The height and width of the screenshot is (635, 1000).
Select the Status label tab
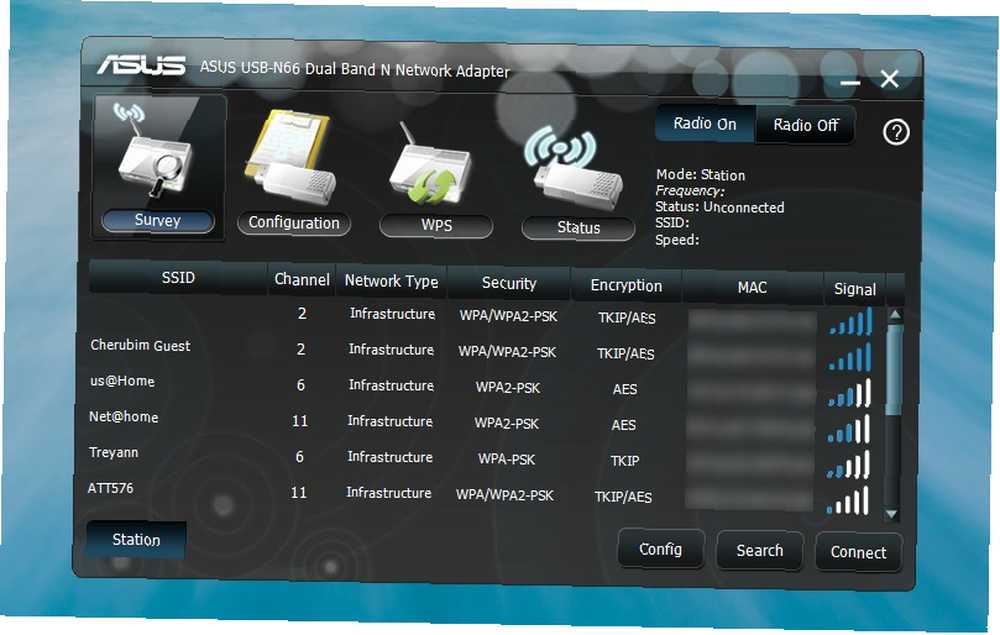(x=578, y=228)
